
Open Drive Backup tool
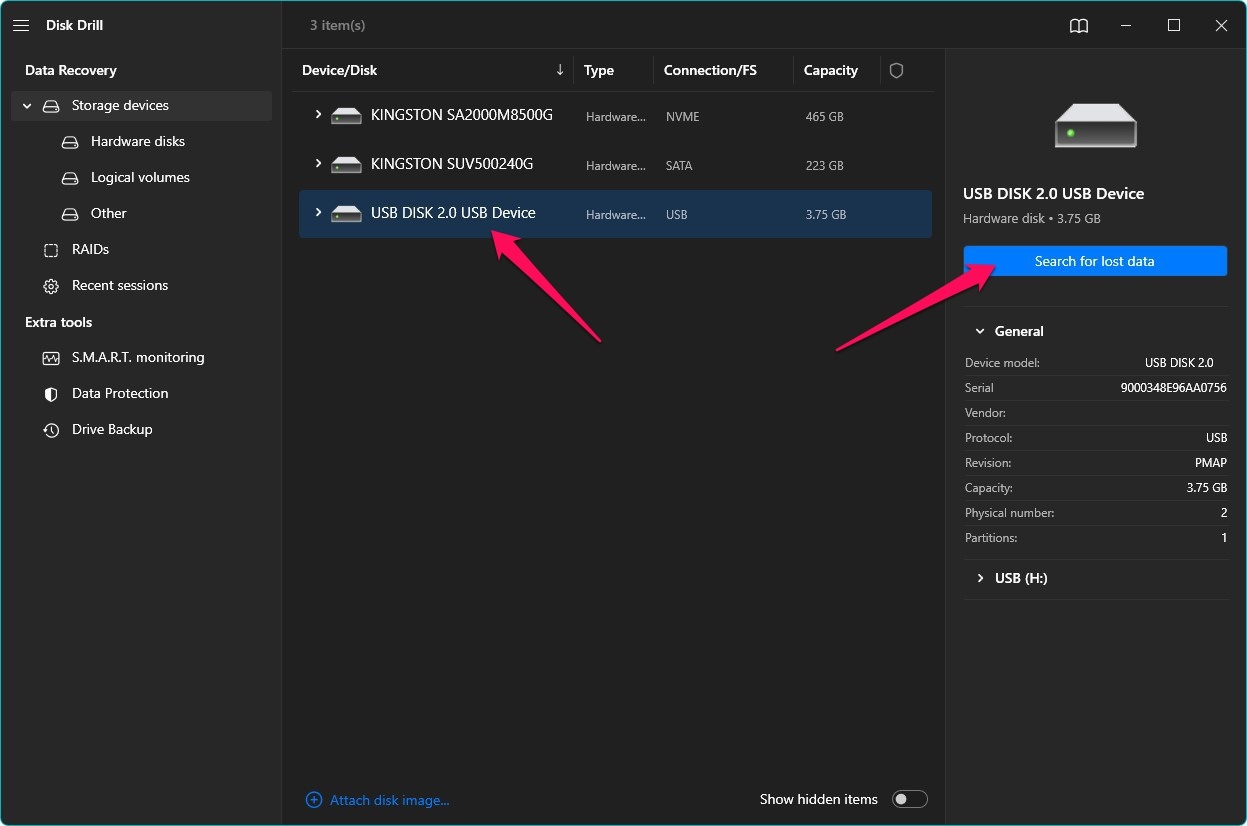click(x=111, y=429)
